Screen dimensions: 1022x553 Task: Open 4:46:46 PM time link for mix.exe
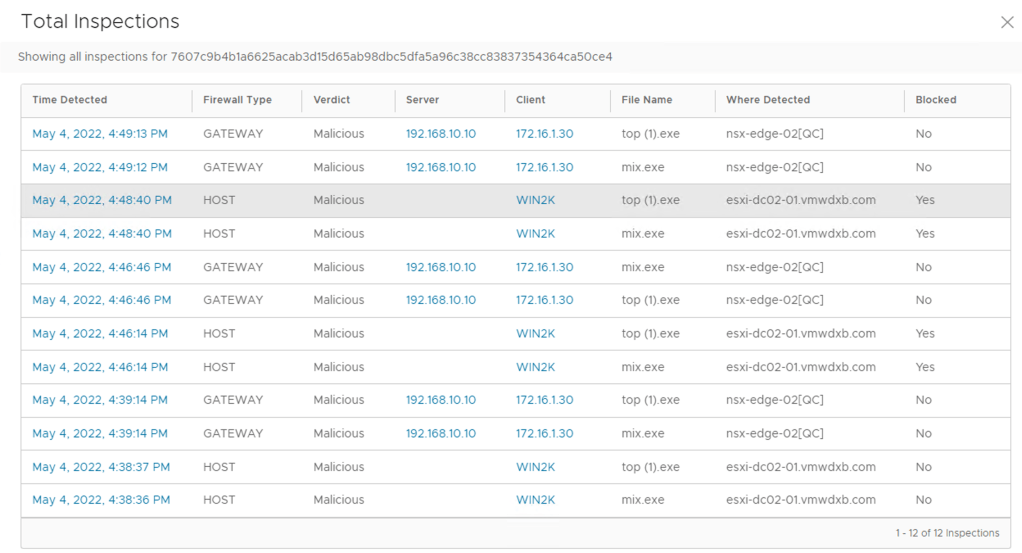click(100, 267)
